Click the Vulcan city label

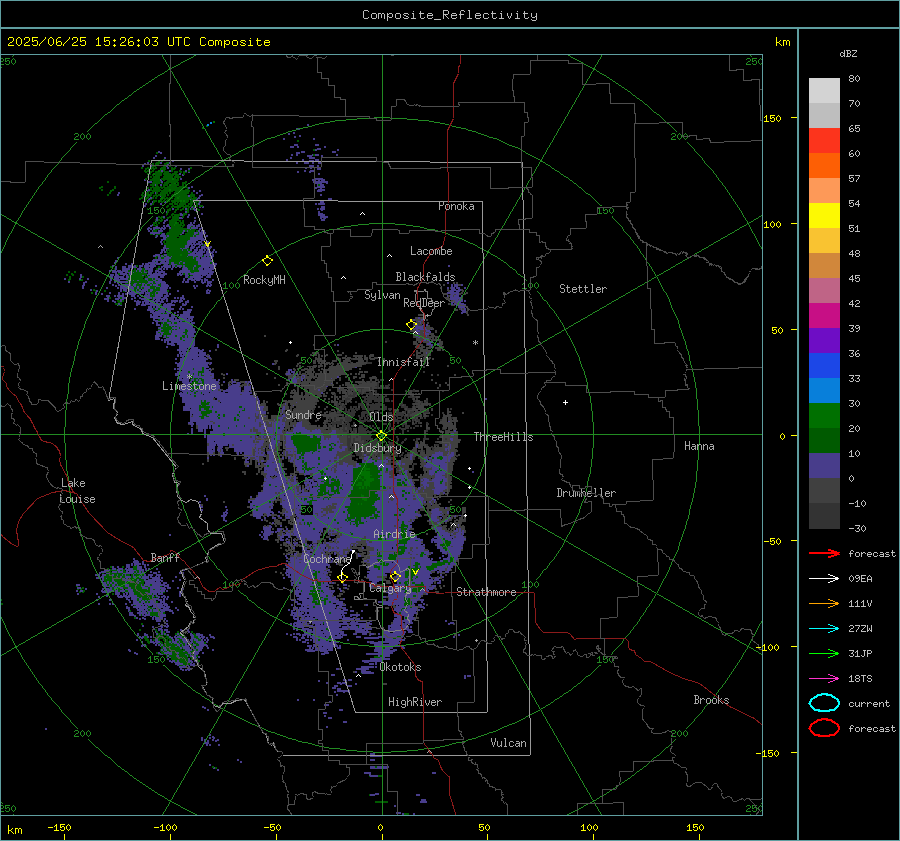point(508,743)
